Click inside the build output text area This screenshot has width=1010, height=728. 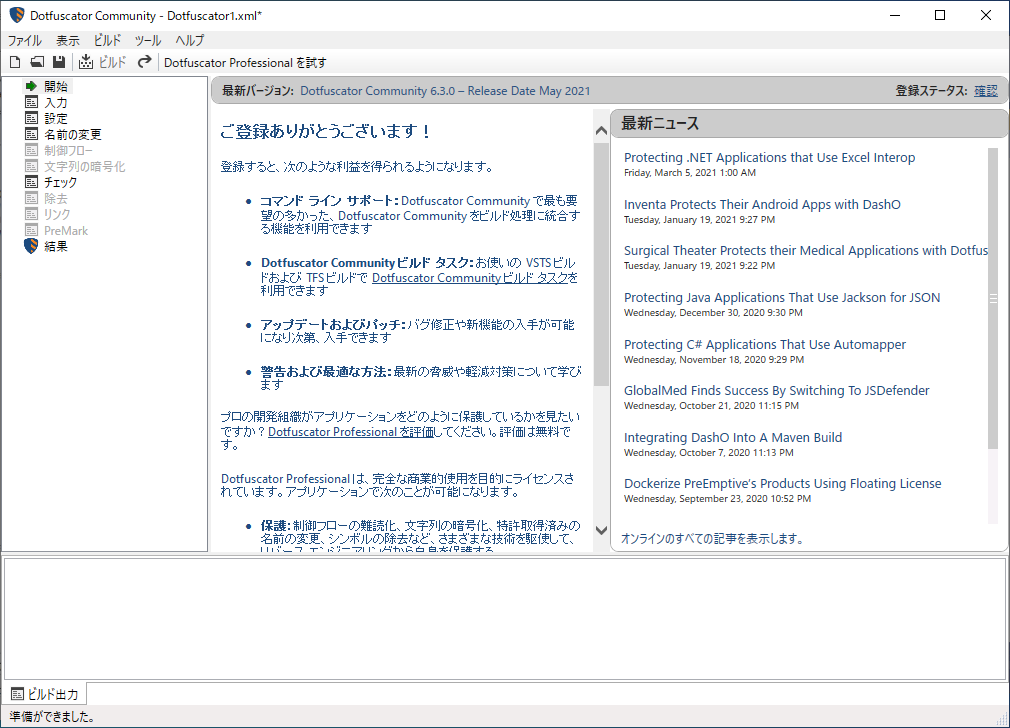[505, 618]
